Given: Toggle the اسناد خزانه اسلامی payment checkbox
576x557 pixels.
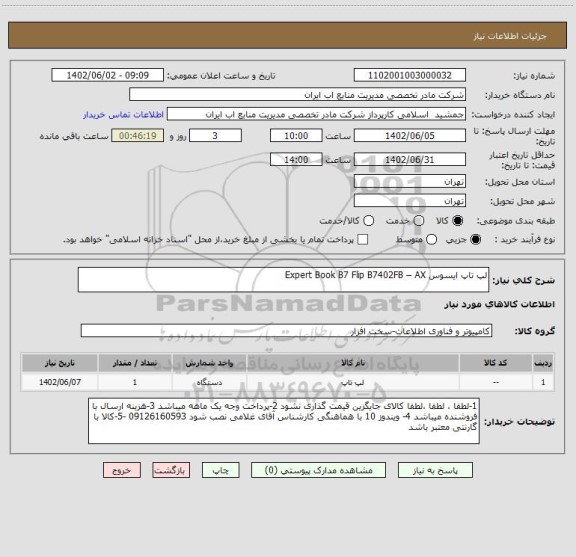Looking at the screenshot, I should click(363, 240).
